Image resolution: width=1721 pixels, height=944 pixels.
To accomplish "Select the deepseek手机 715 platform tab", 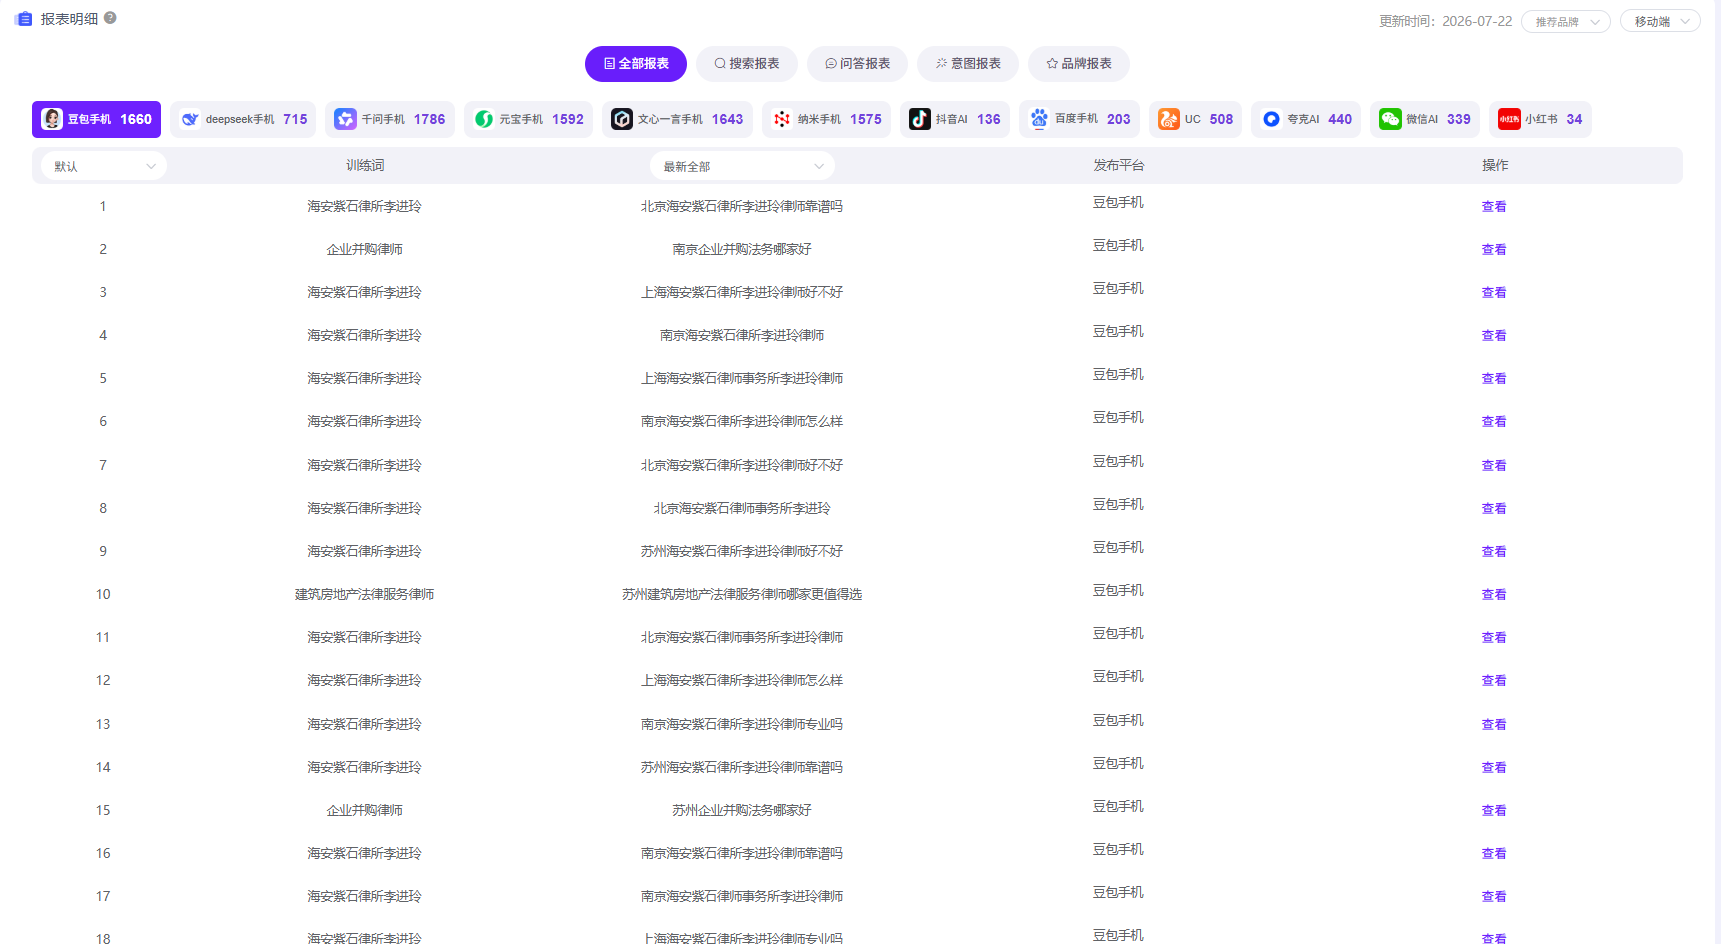I will click(x=243, y=119).
